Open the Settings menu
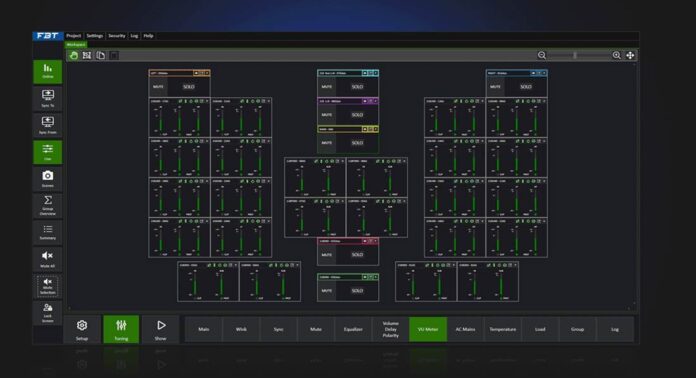 coord(95,36)
